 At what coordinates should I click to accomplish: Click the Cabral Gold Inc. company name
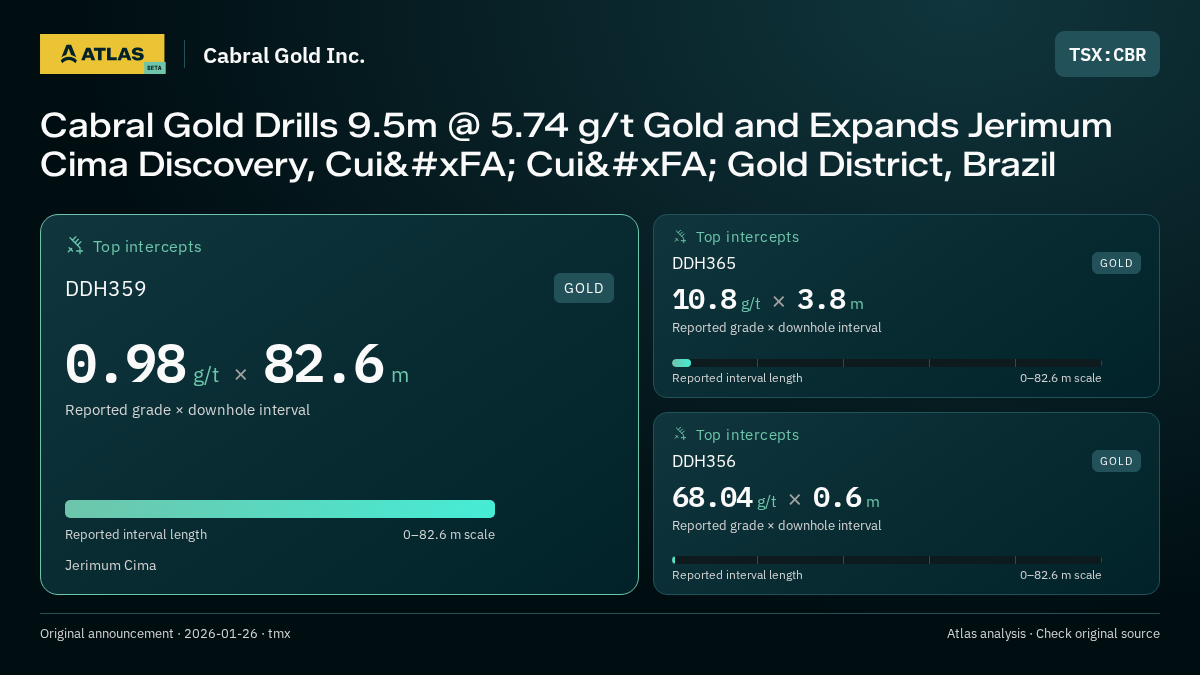click(x=284, y=55)
